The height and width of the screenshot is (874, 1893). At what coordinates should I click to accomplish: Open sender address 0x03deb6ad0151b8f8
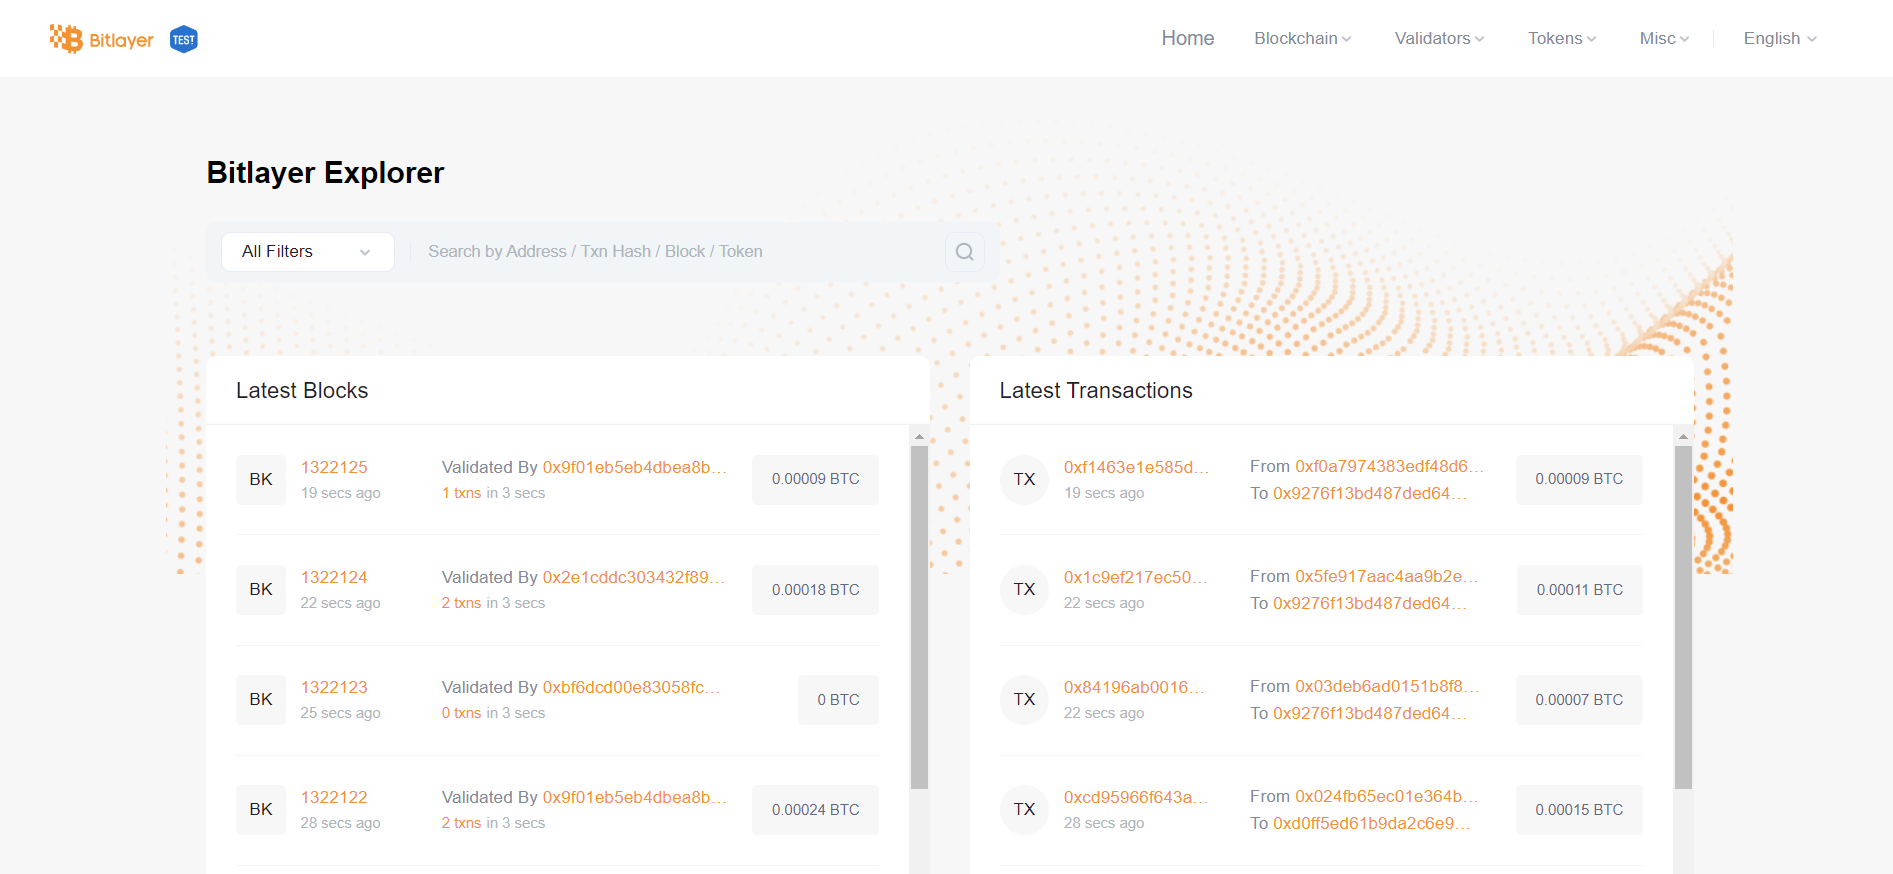click(1387, 686)
